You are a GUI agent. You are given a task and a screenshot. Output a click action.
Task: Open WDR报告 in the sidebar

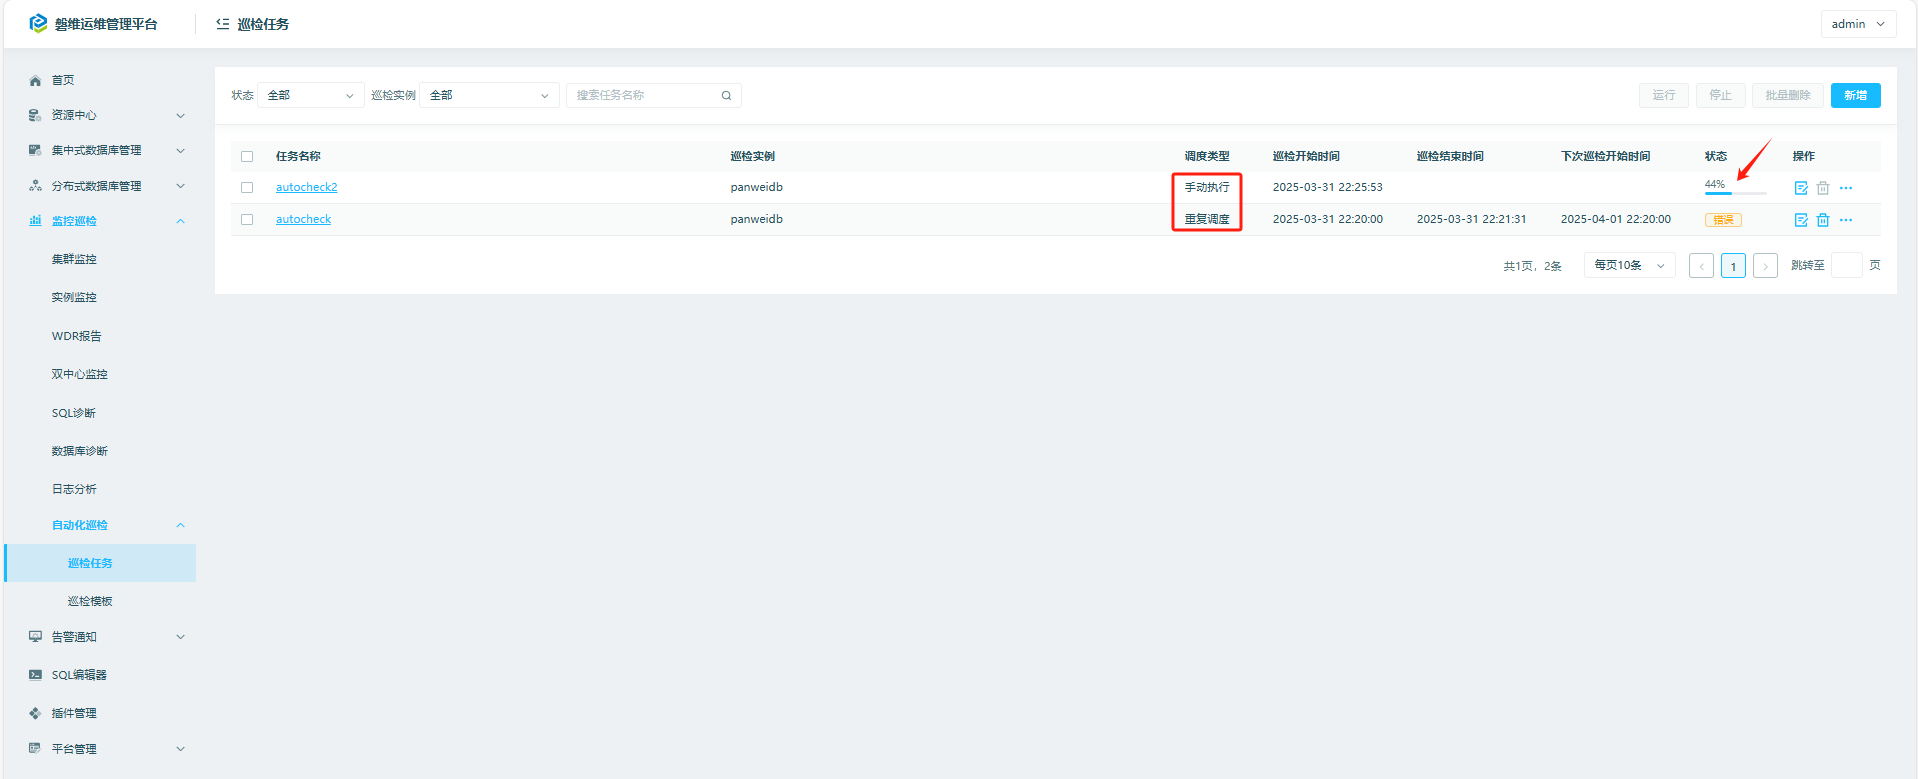[76, 336]
